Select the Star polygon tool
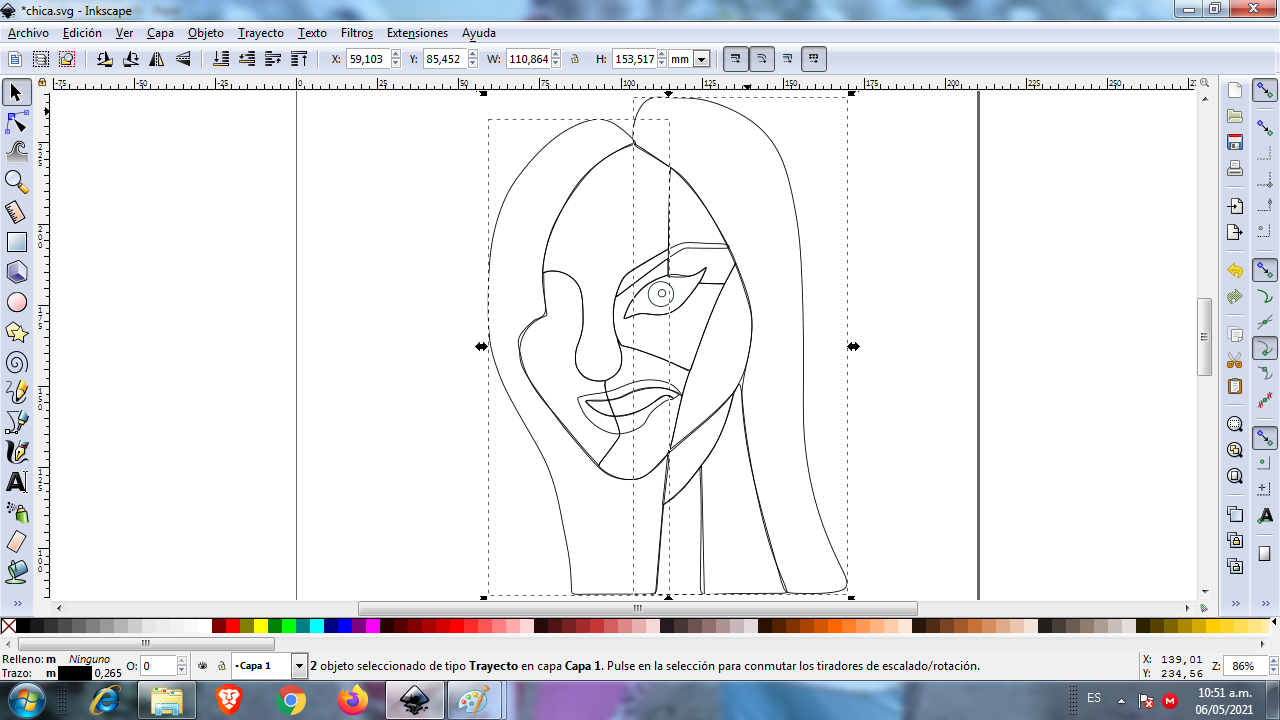 click(x=16, y=332)
